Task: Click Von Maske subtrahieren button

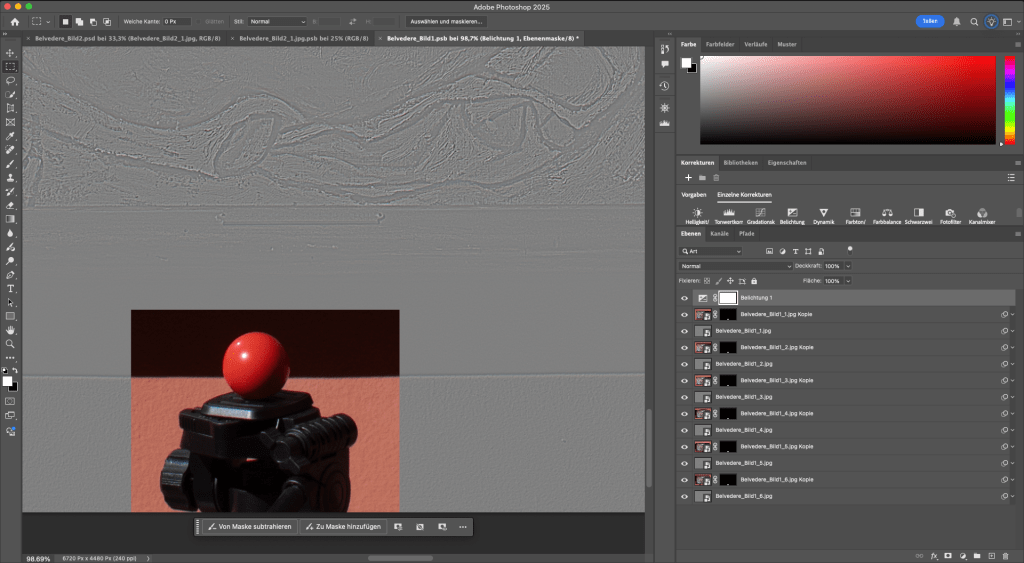Action: [x=249, y=526]
